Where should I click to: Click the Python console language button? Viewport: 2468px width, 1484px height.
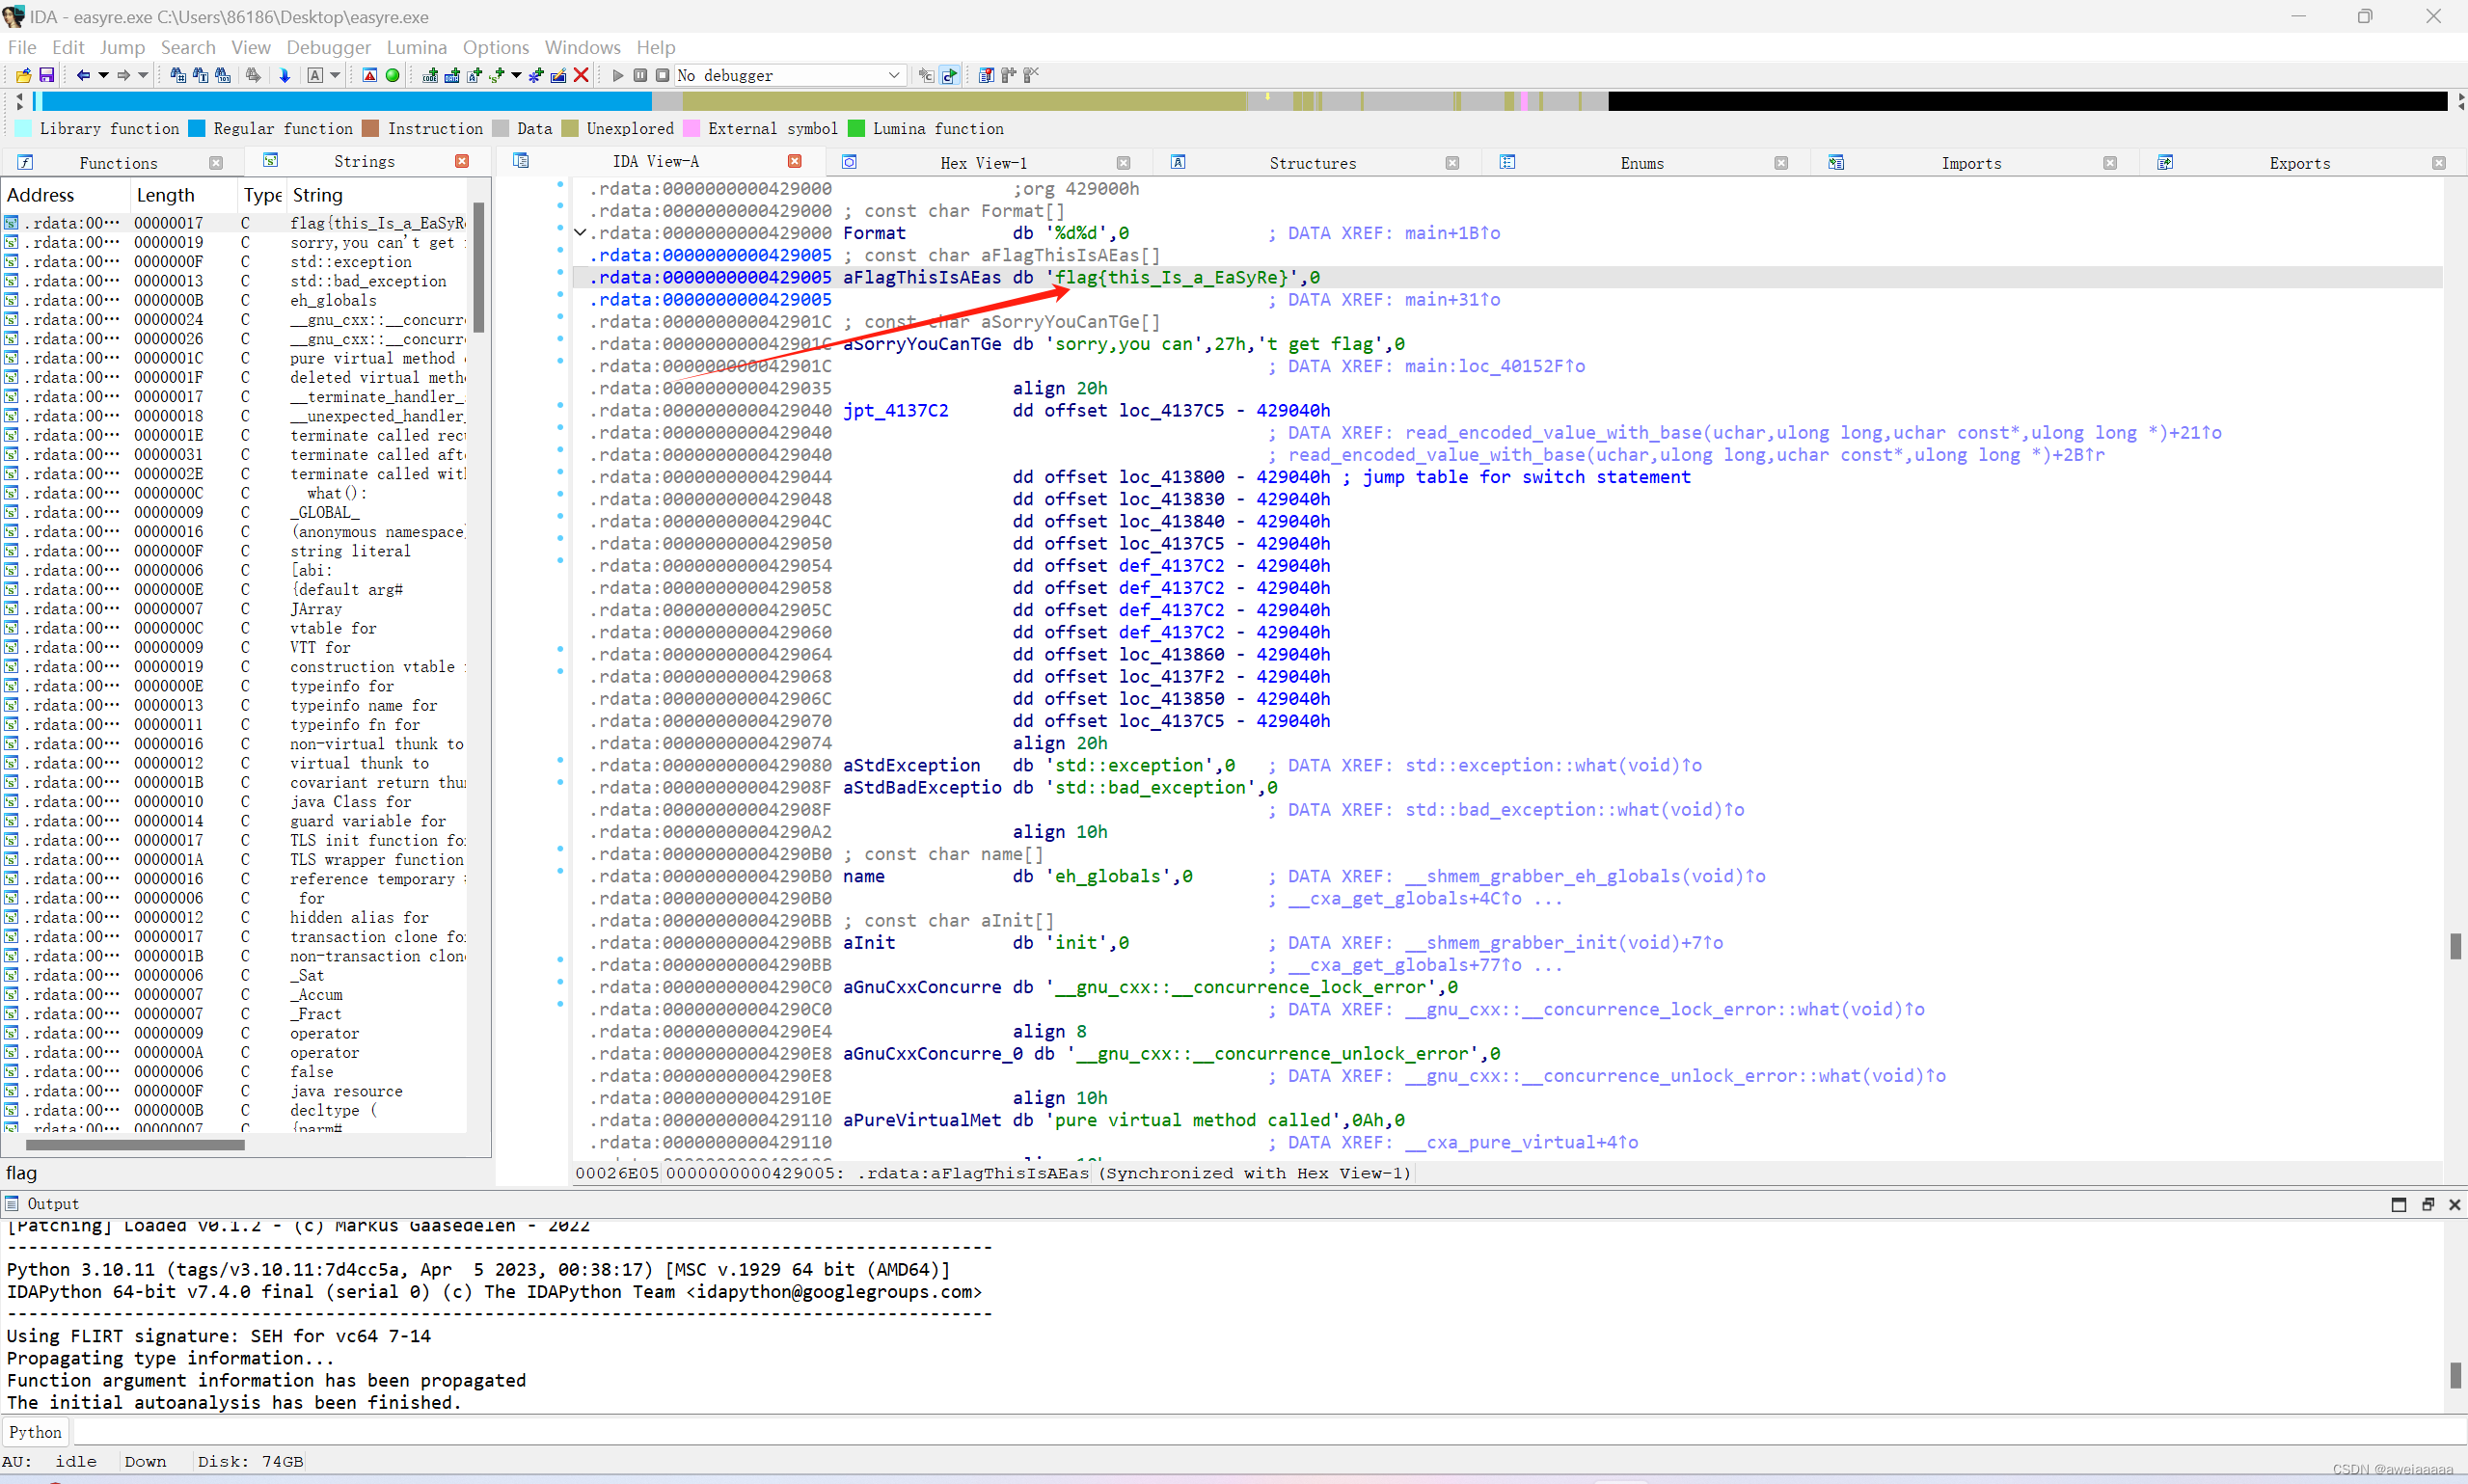click(x=35, y=1432)
